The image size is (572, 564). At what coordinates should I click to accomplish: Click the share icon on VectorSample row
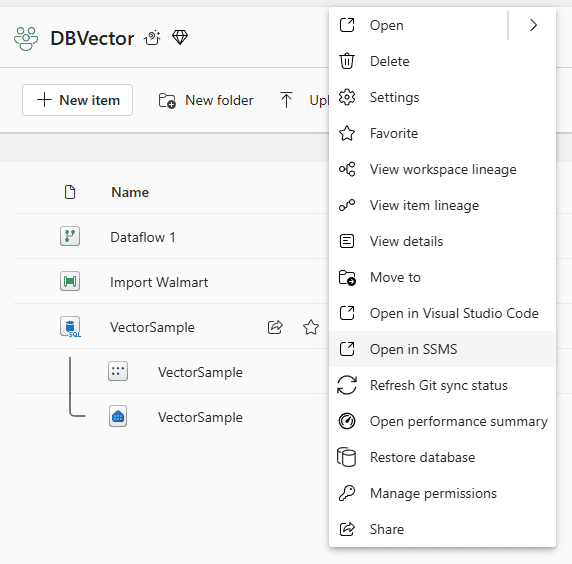click(275, 327)
